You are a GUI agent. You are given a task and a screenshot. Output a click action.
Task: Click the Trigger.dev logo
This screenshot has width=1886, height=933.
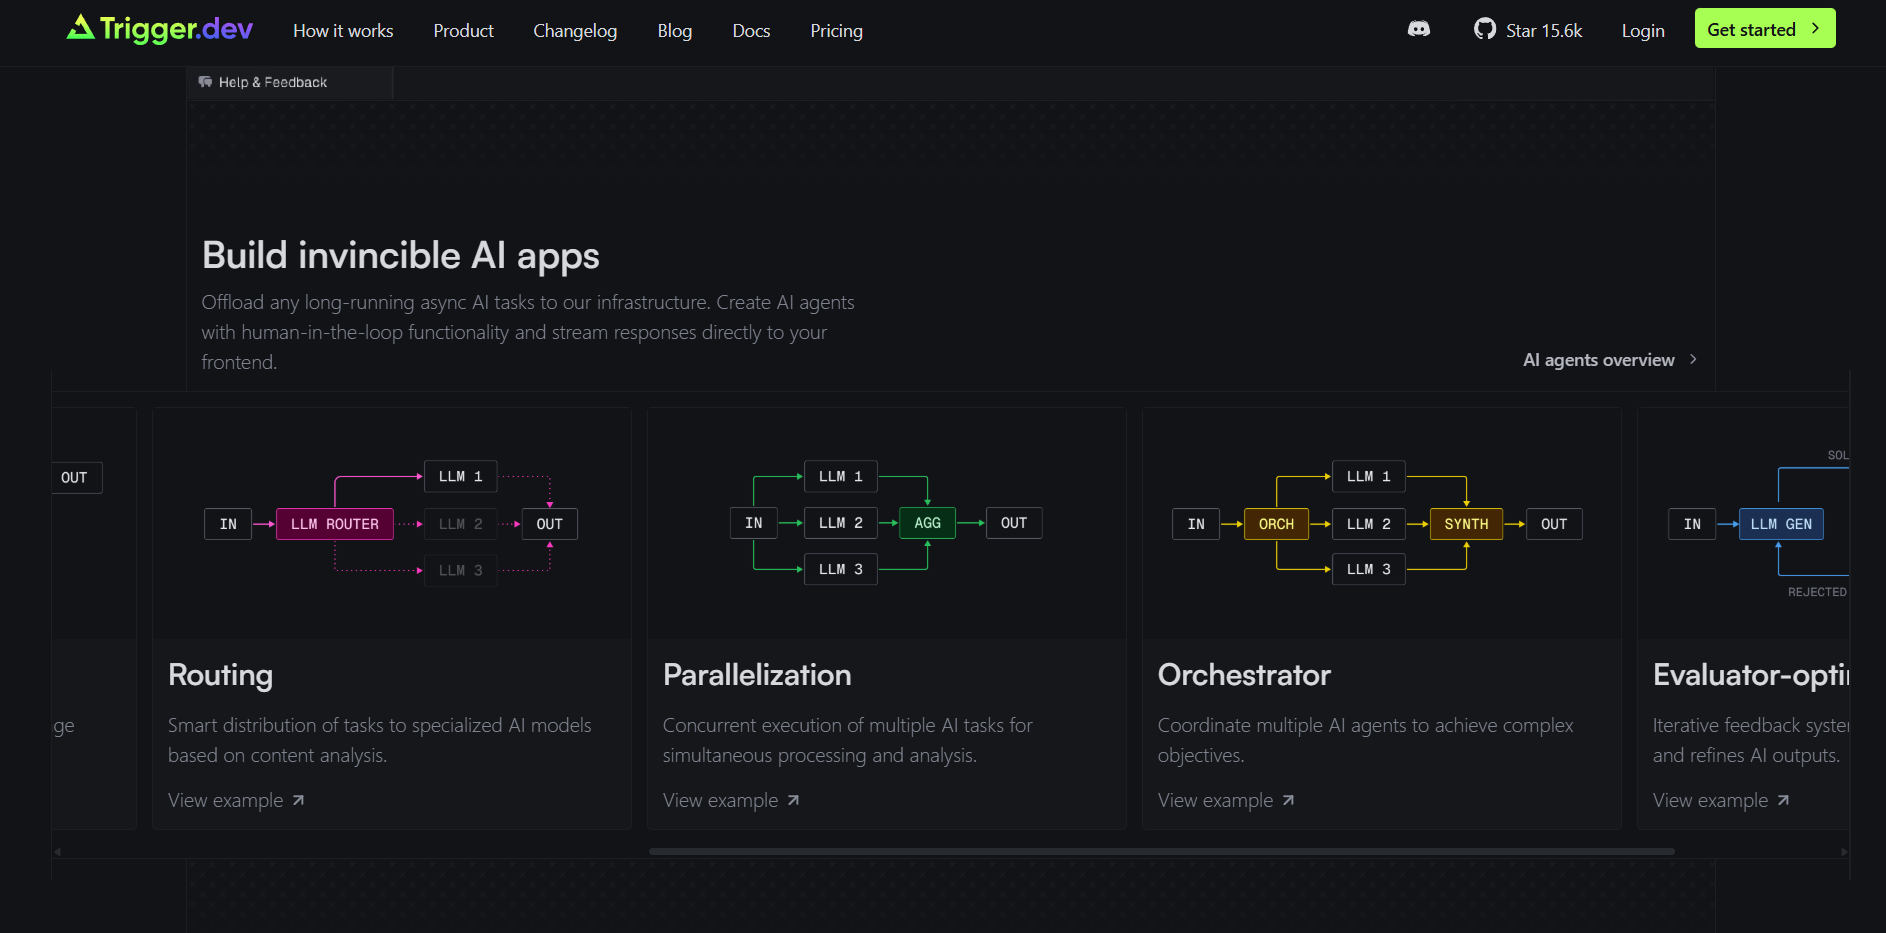pyautogui.click(x=160, y=29)
